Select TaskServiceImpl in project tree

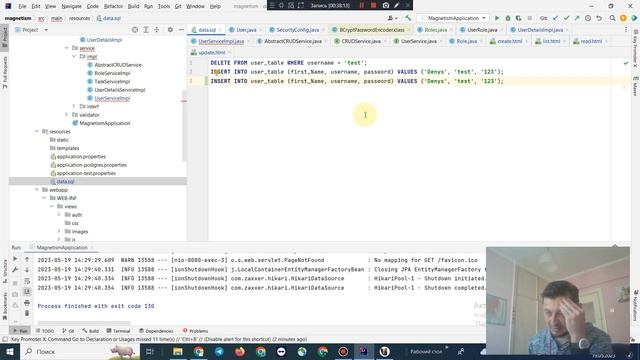tap(112, 82)
